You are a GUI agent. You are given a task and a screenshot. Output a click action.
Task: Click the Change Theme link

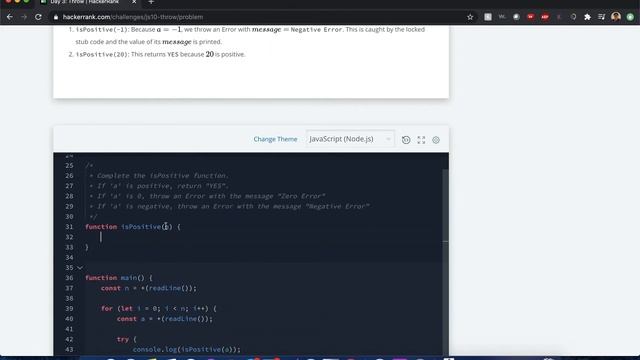click(x=275, y=139)
